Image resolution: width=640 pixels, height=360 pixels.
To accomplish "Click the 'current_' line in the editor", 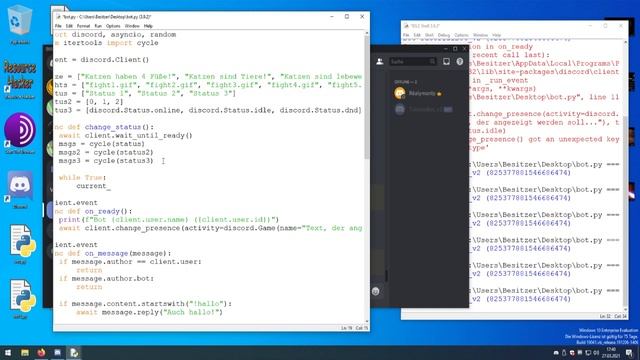I will tap(93, 186).
